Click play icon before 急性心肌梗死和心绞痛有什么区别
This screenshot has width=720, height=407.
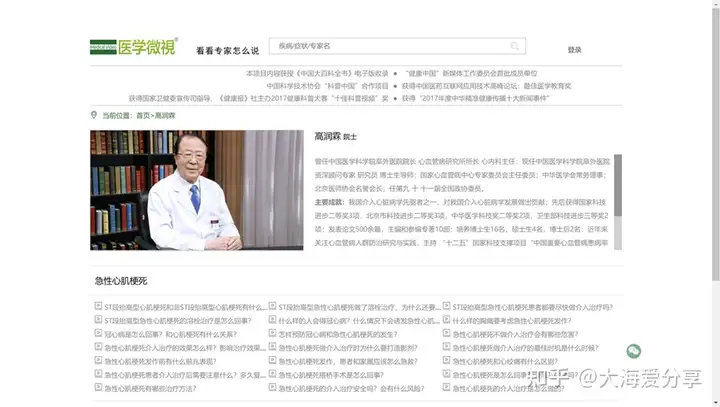point(446,360)
